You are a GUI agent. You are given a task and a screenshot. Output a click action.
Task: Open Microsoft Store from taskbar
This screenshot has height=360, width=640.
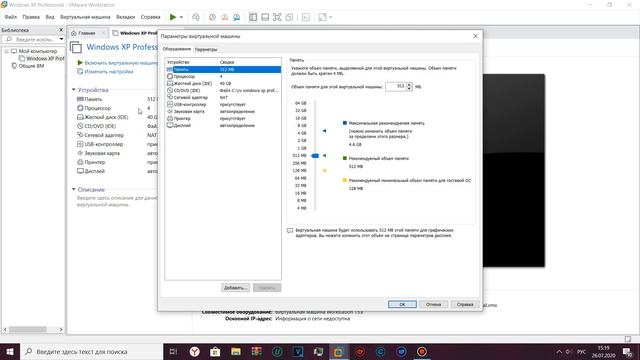215,351
